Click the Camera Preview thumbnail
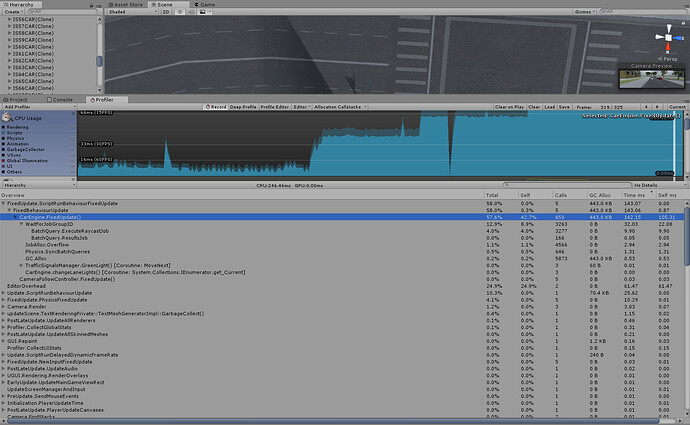 [x=652, y=79]
